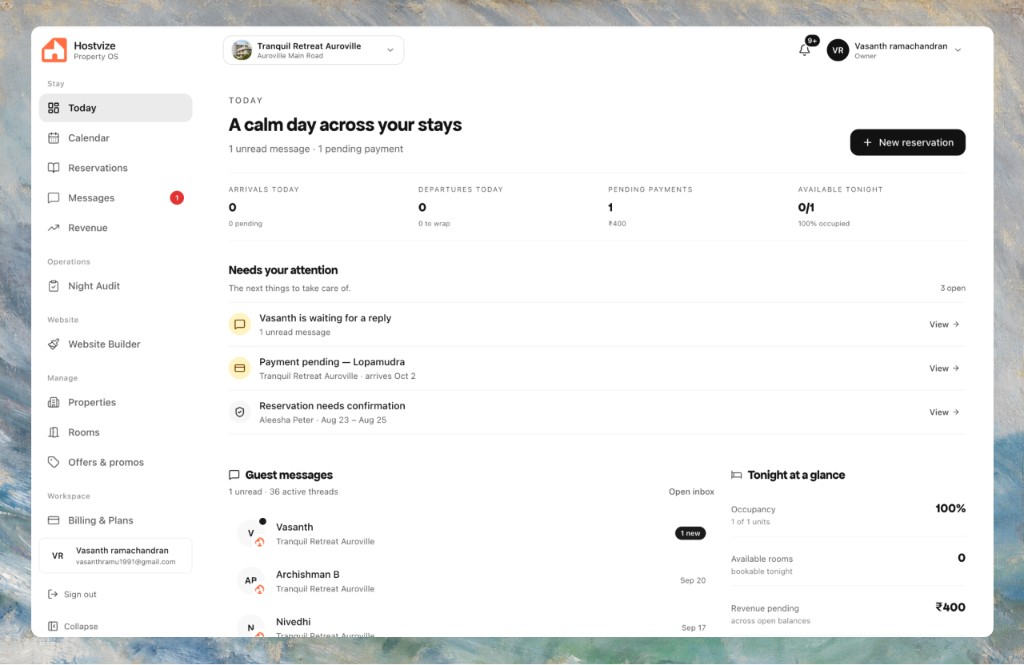This screenshot has height=665, width=1024.
Task: Click the bed icon beside Tonight at a glance
Action: coord(737,475)
